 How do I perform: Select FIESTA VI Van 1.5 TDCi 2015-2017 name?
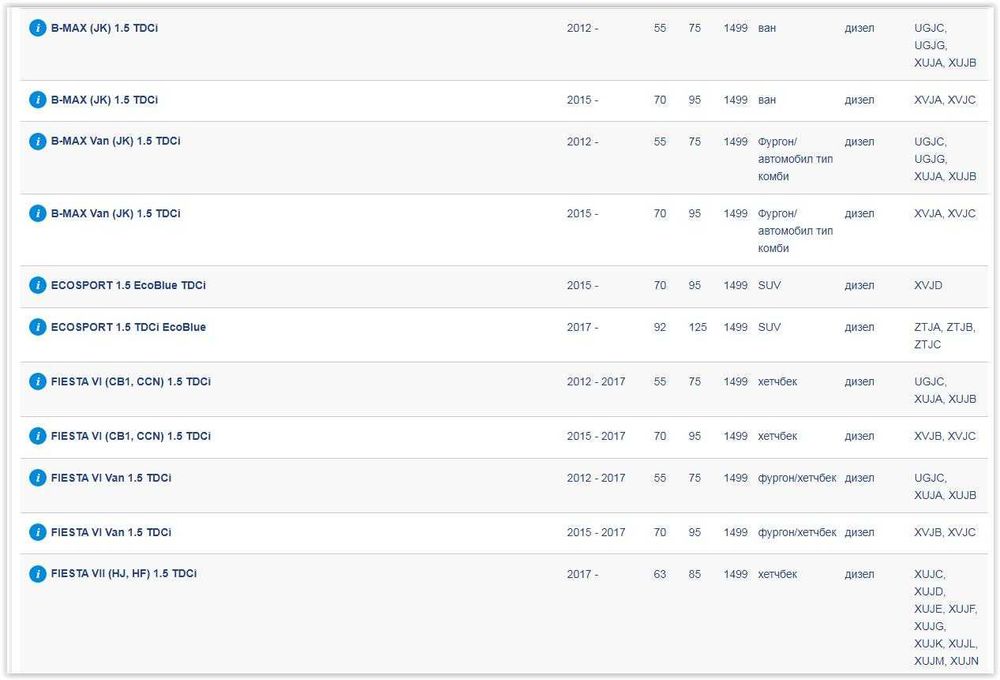click(x=110, y=532)
